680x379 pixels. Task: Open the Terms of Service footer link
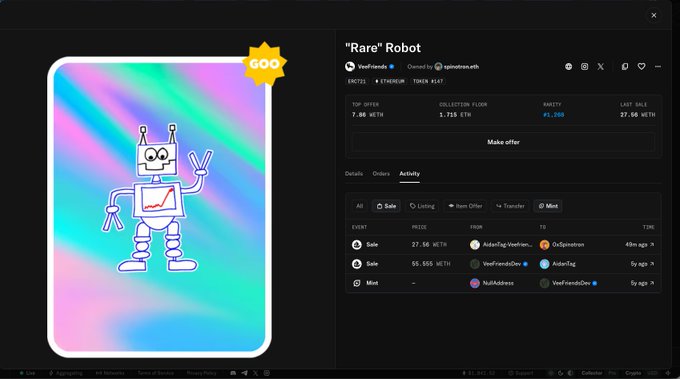[x=155, y=373]
